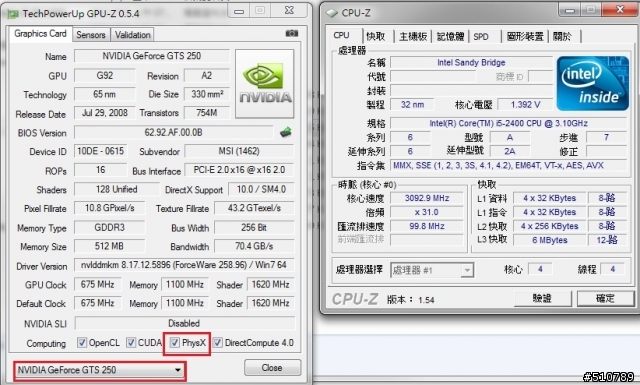
Task: Click the Shaders value 128 Unified
Action: click(117, 189)
